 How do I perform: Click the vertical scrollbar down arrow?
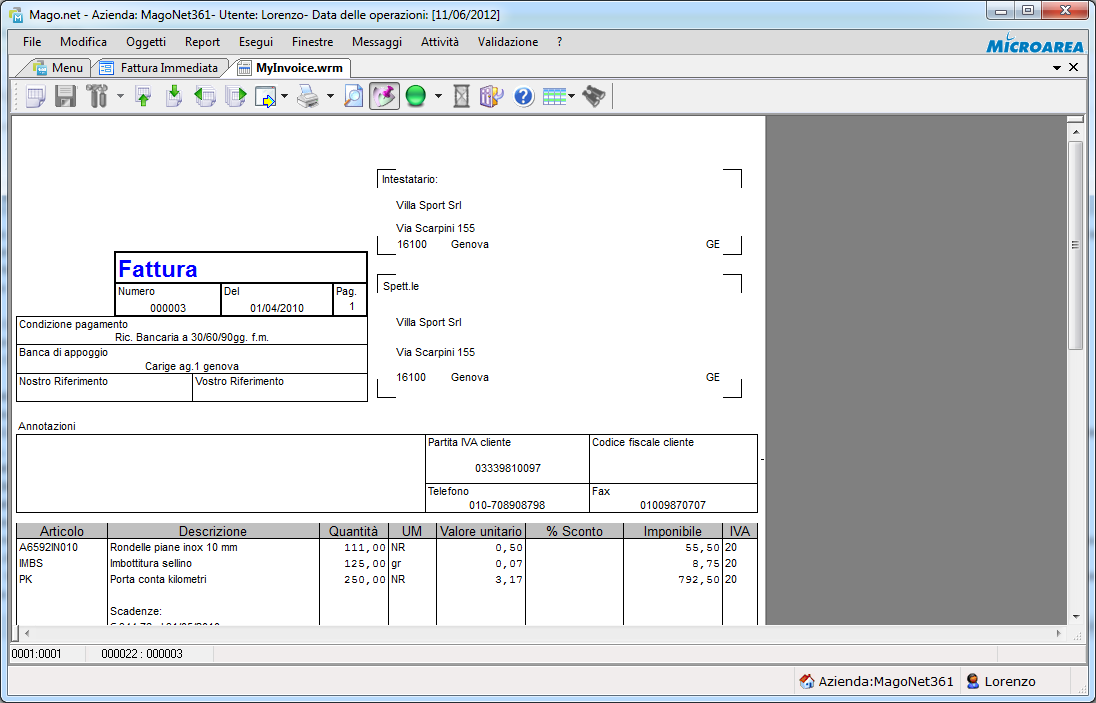1076,616
